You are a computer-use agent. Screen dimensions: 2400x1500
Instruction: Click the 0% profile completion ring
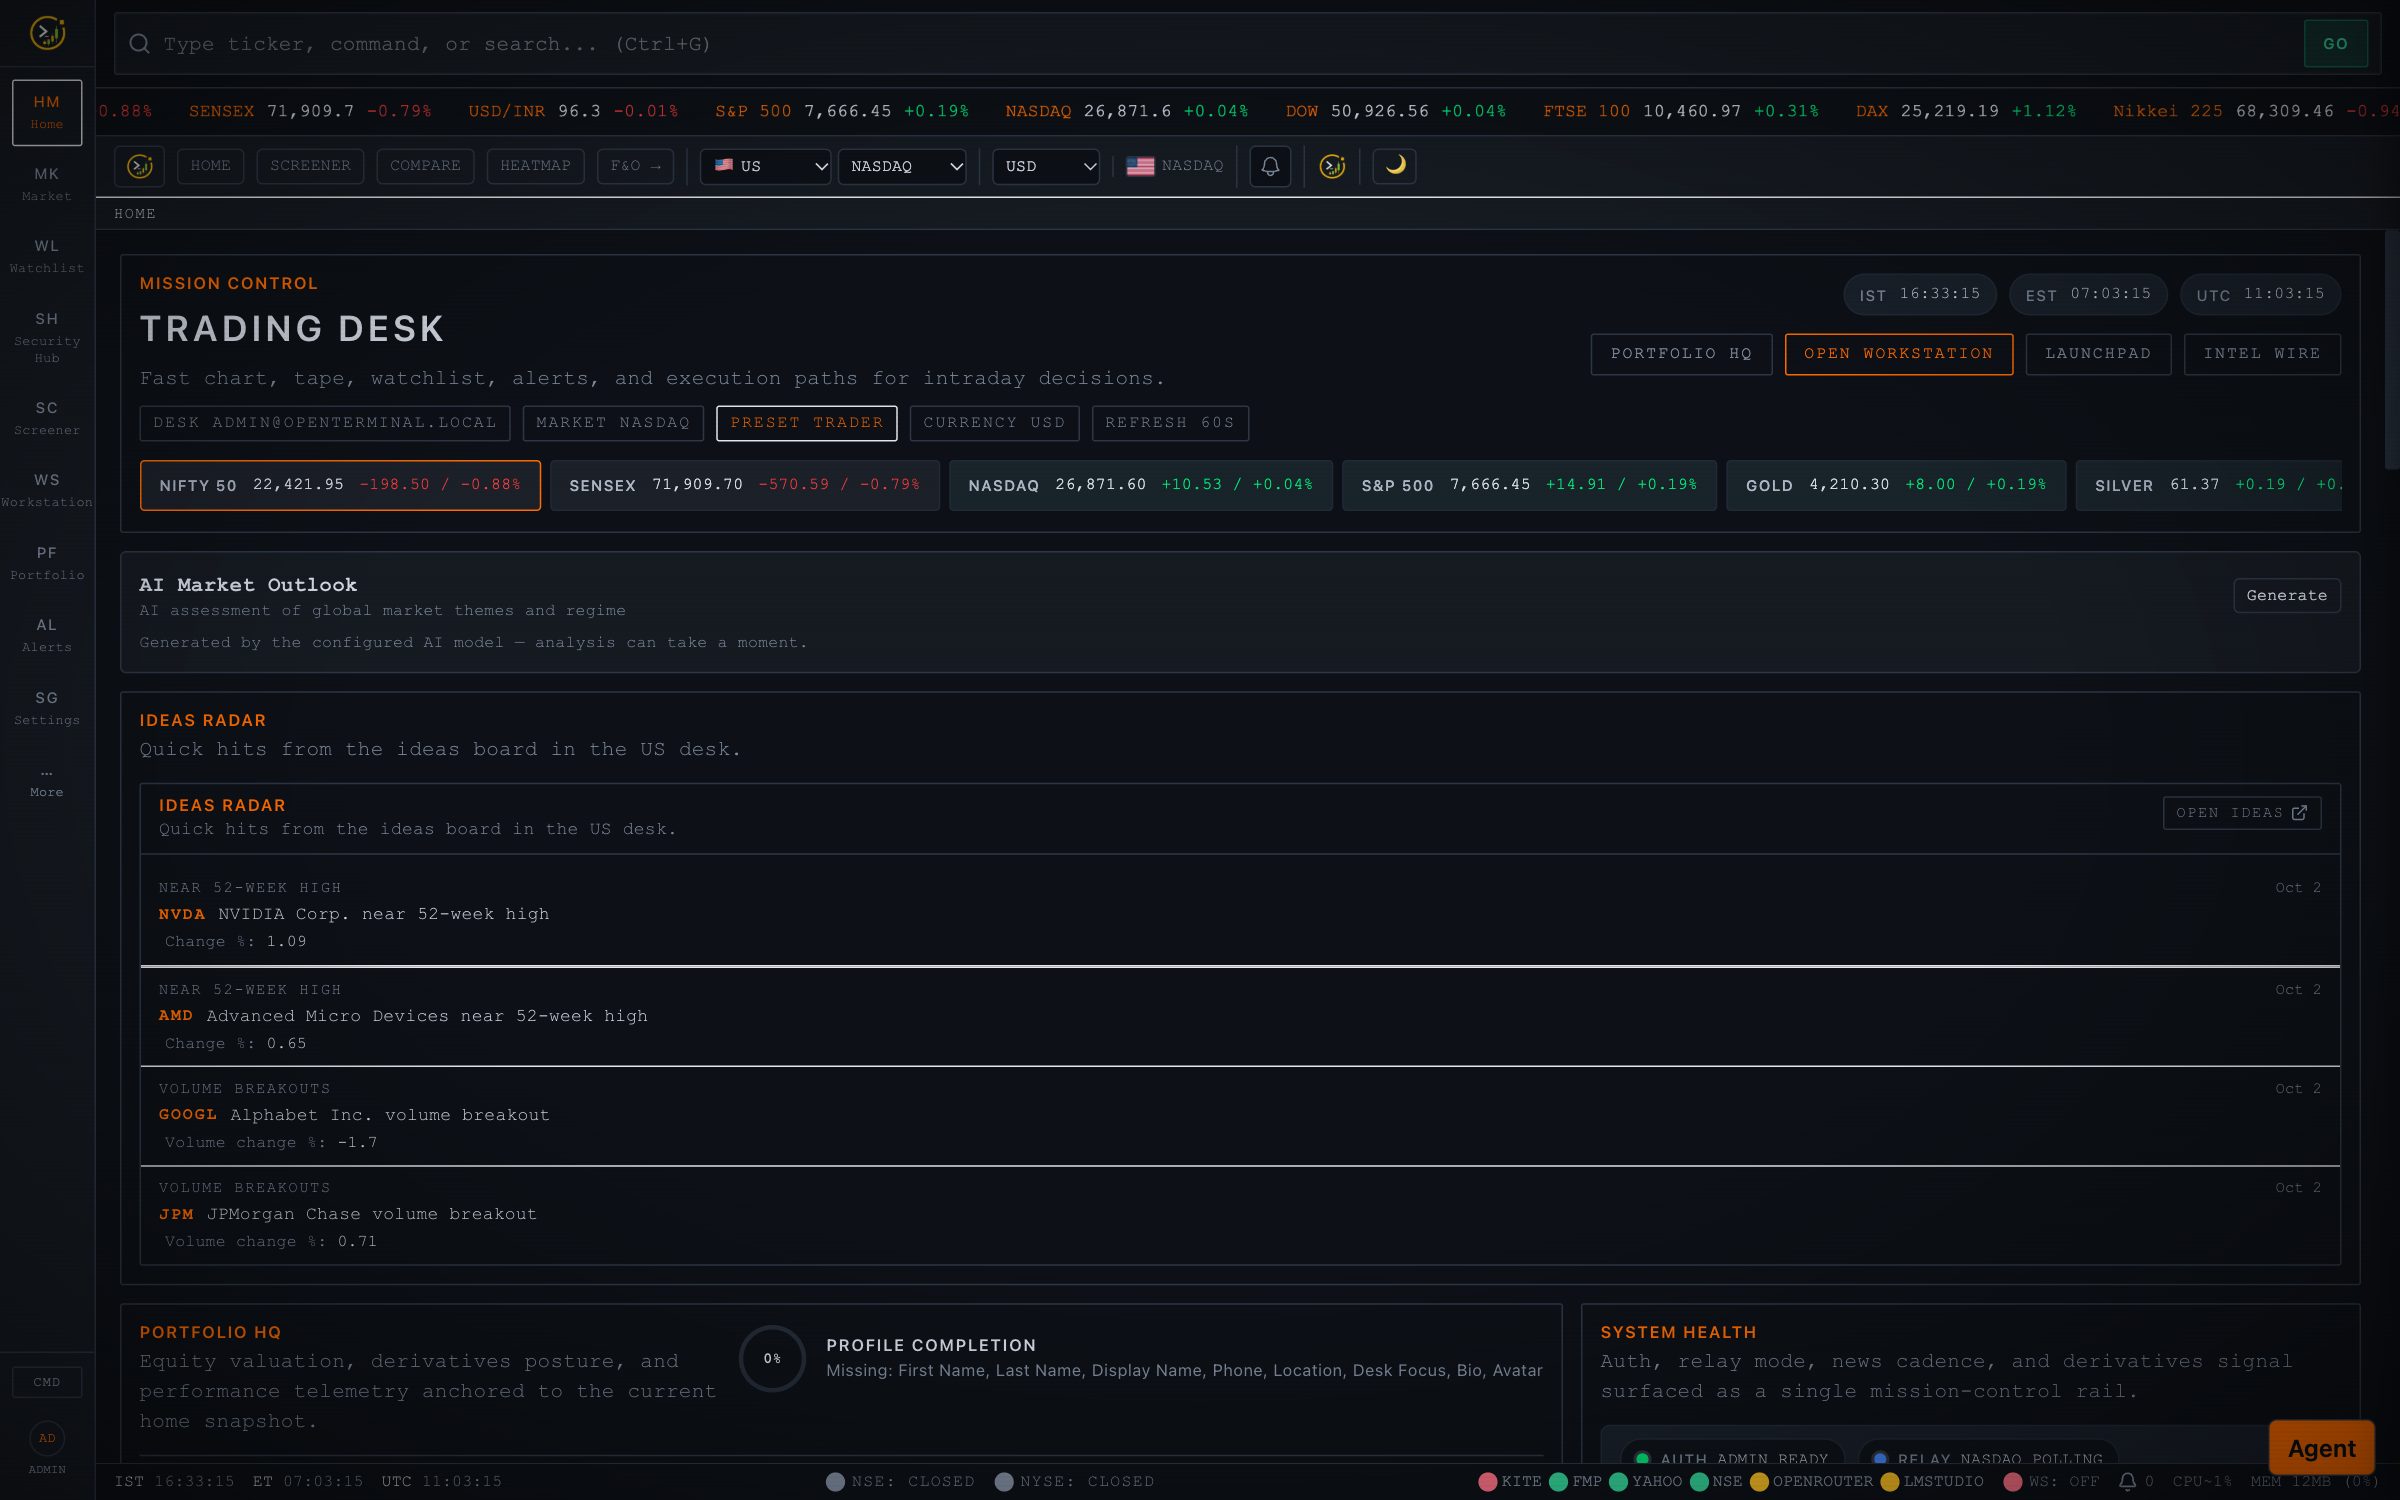pos(772,1358)
